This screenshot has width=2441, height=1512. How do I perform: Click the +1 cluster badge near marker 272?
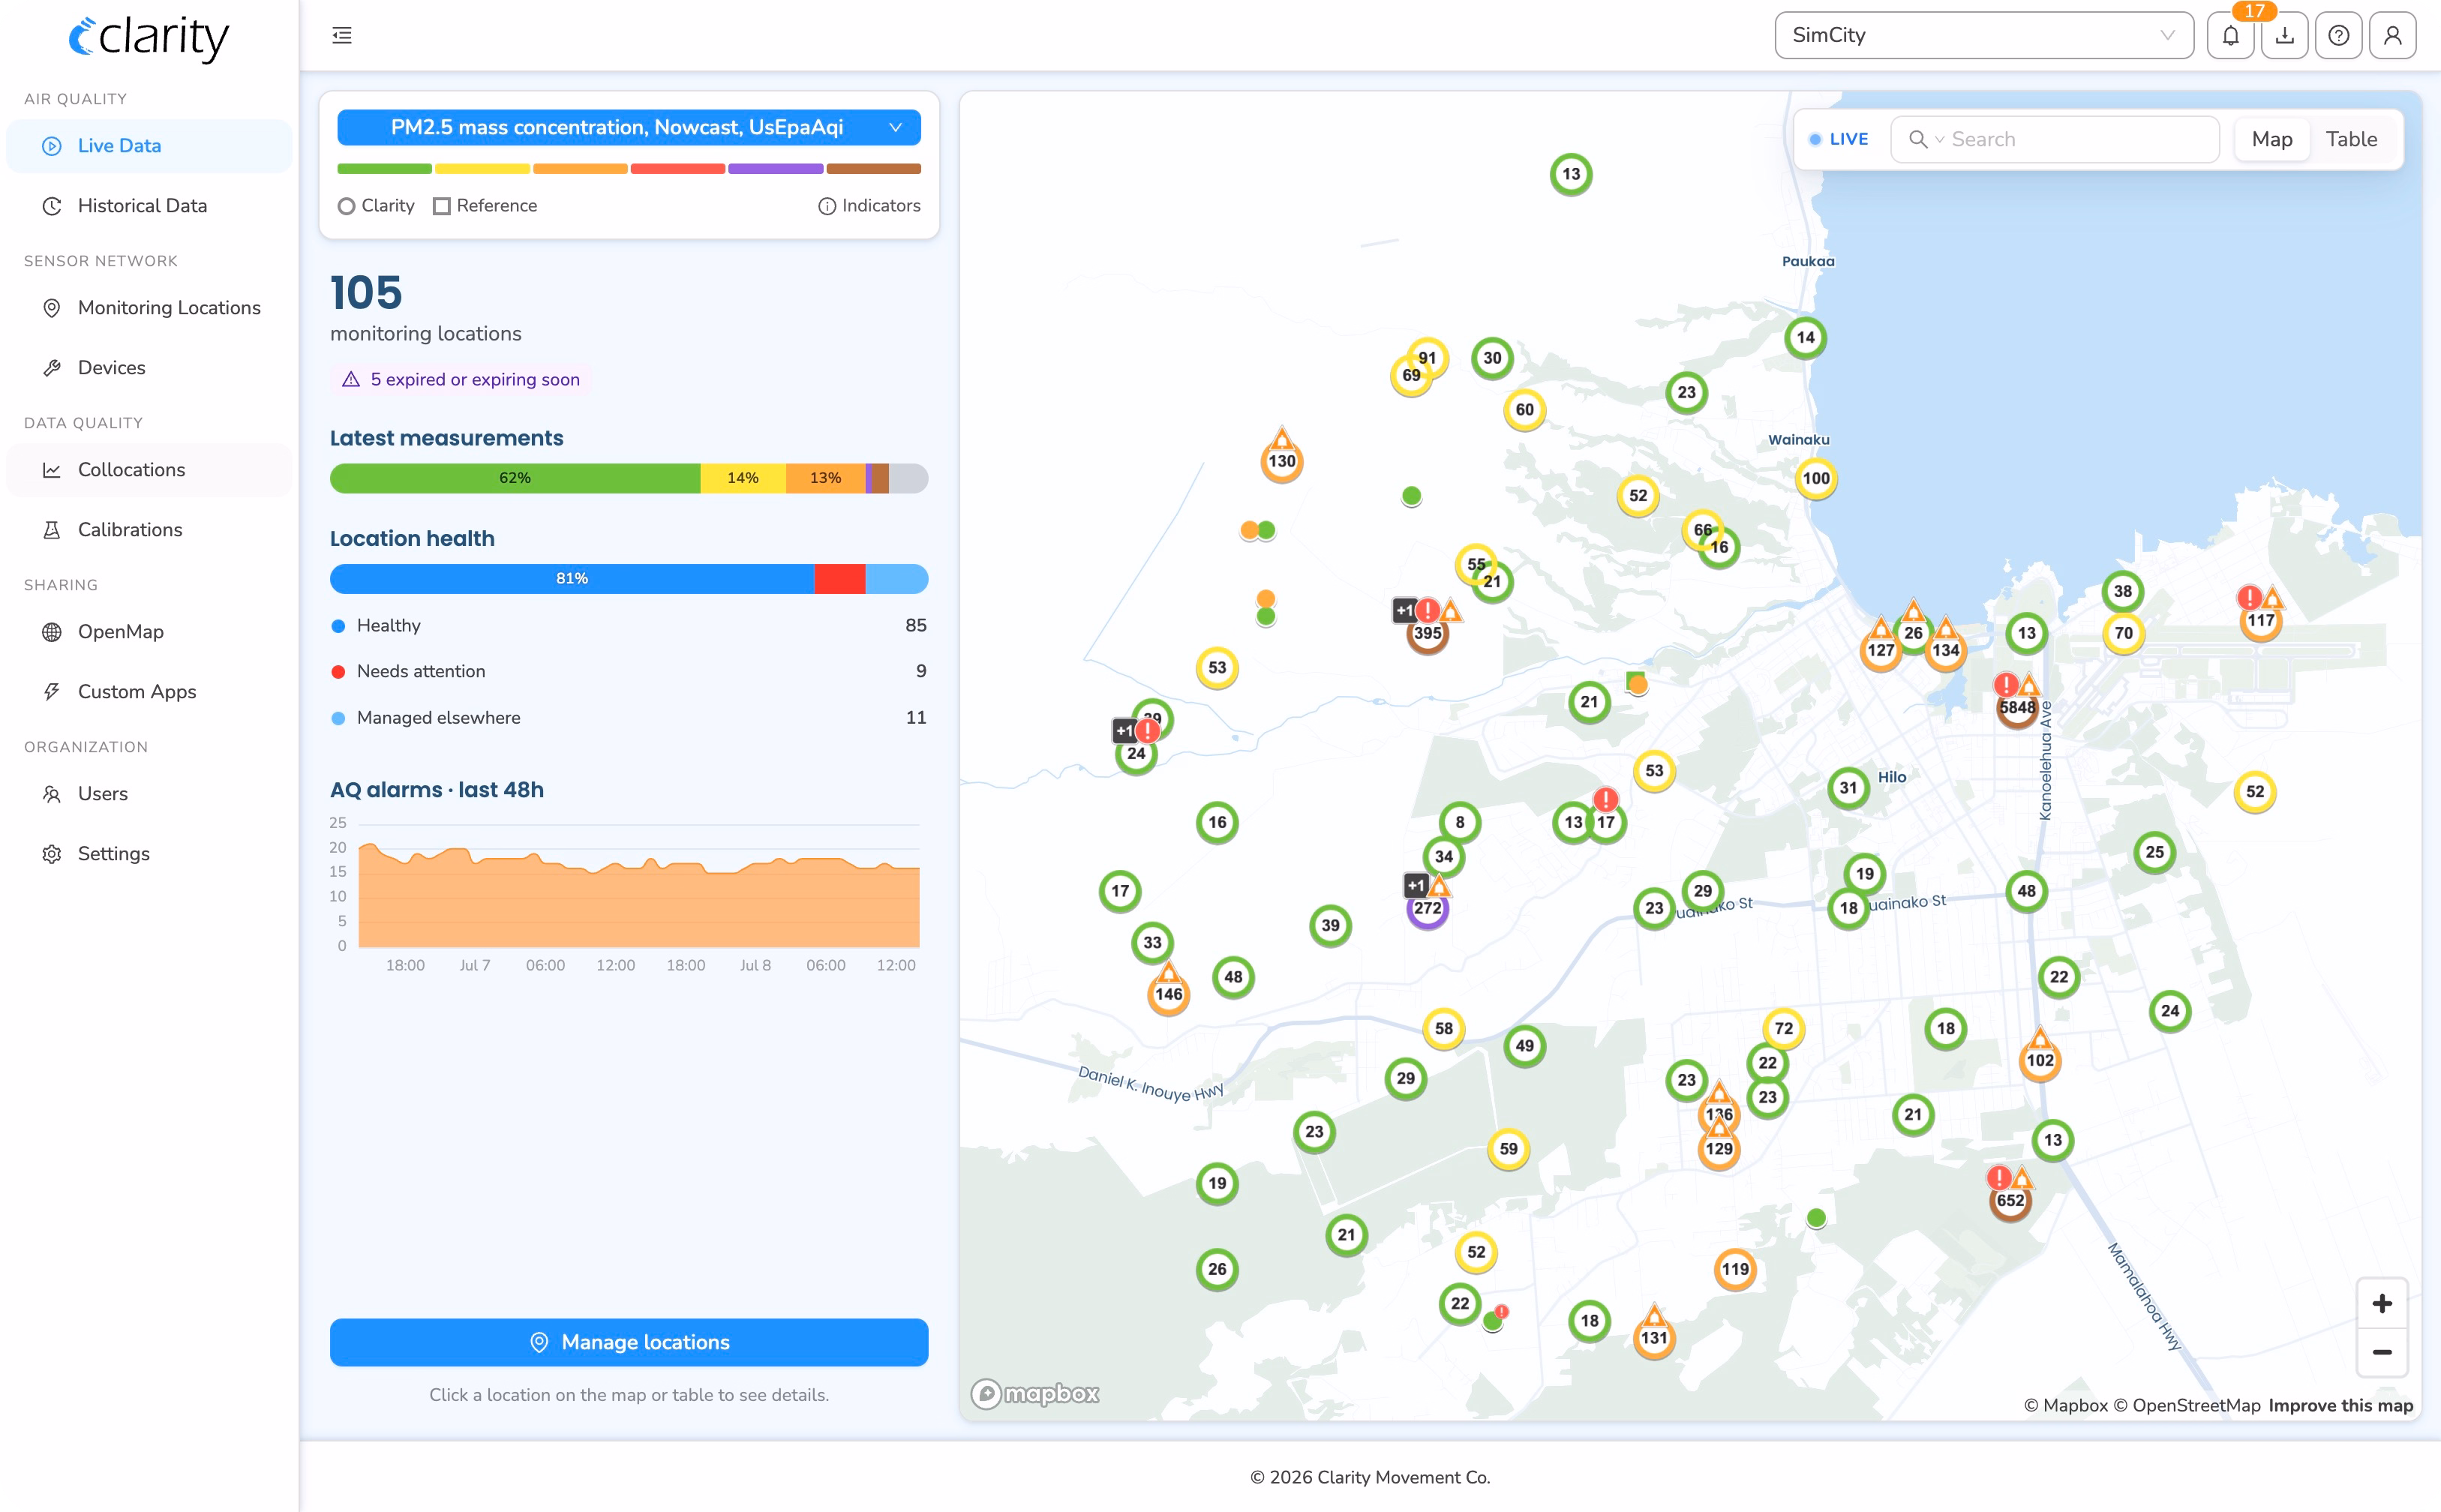1416,885
